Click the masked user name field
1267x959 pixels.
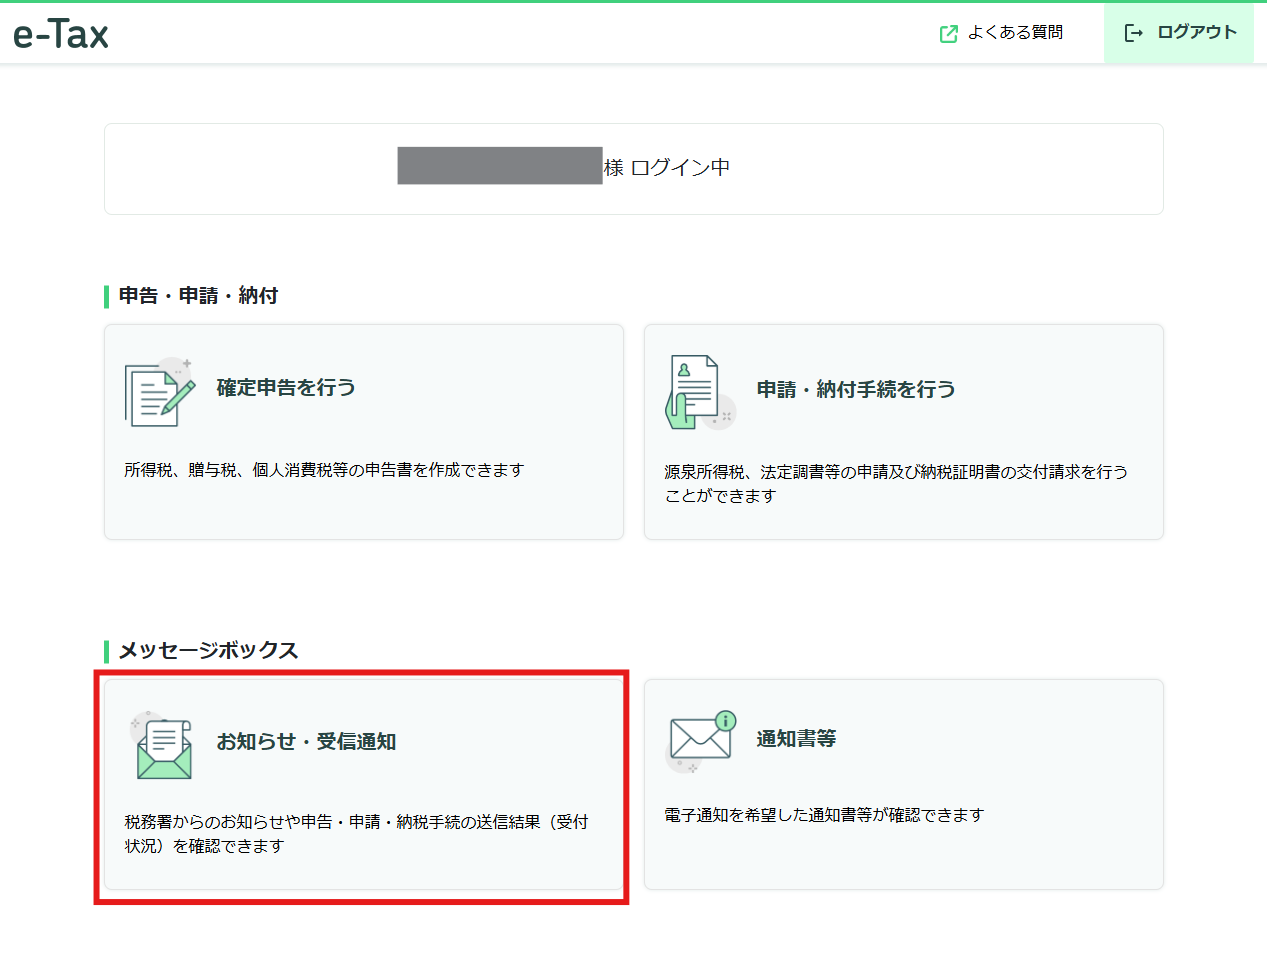click(500, 166)
